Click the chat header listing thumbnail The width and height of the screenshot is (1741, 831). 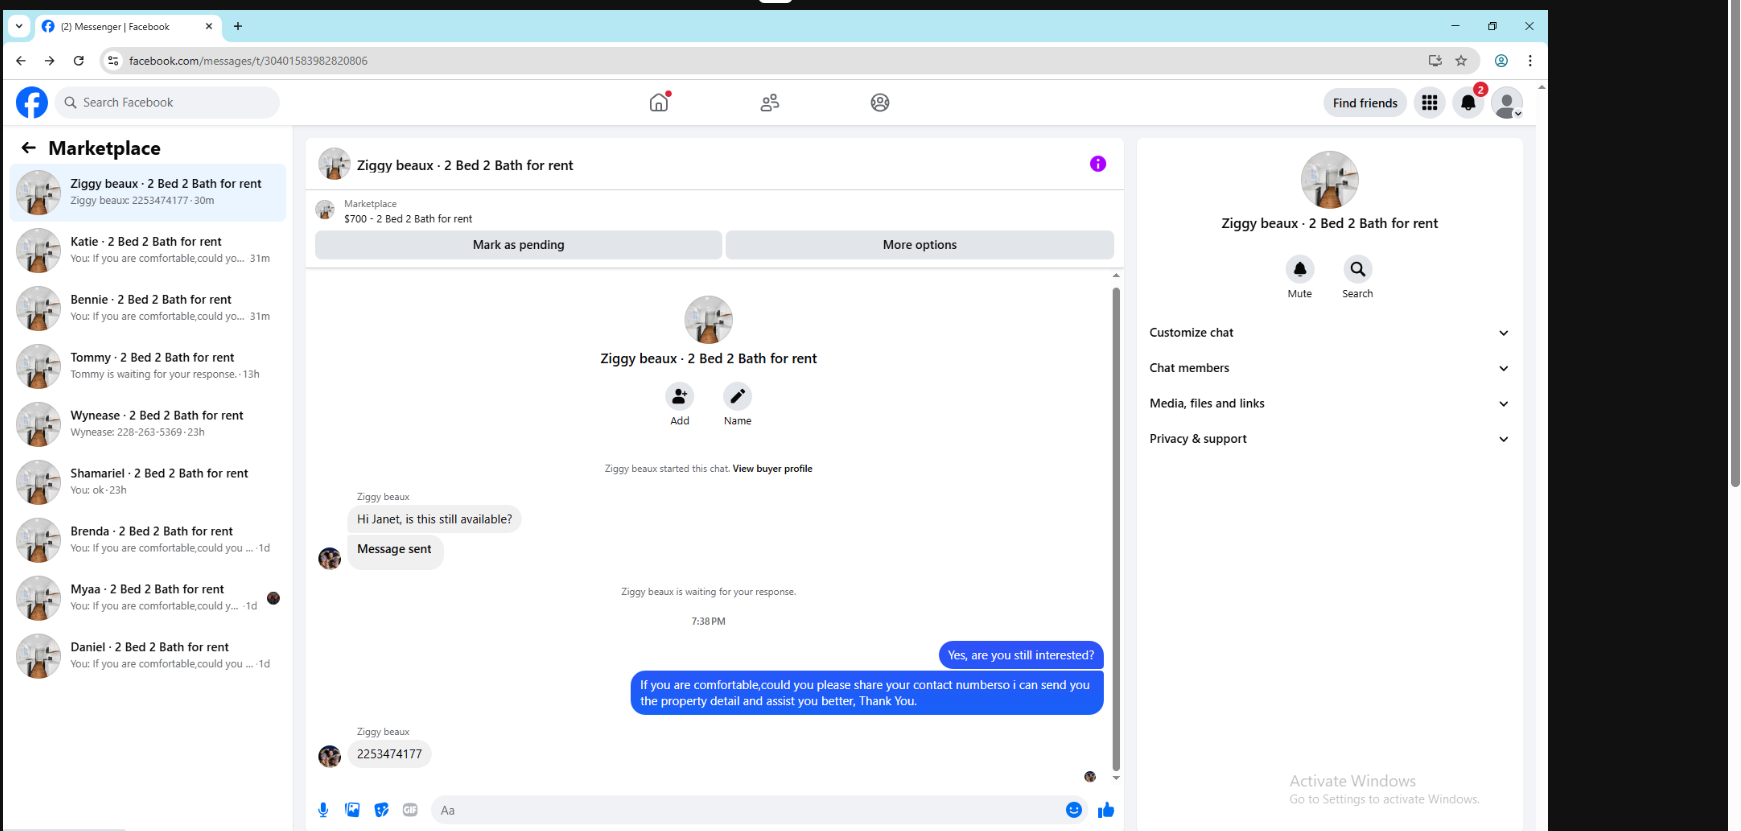click(334, 164)
